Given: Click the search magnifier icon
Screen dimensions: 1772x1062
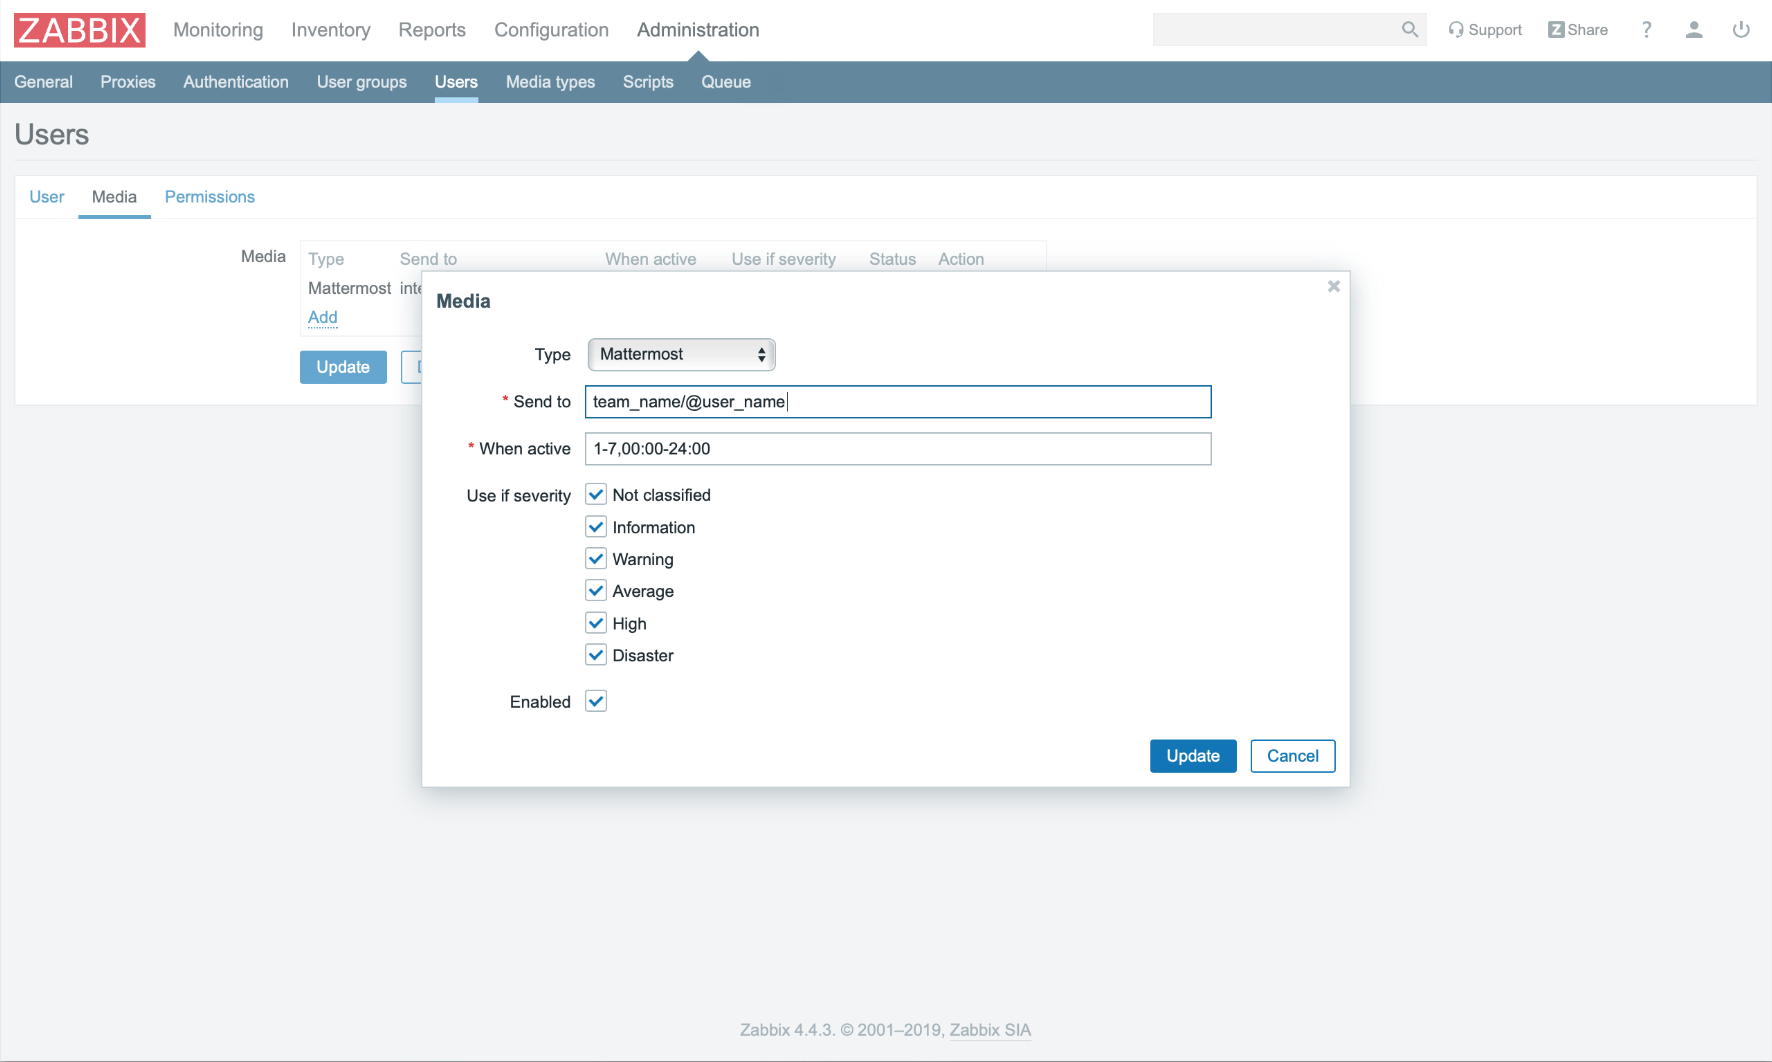Looking at the screenshot, I should point(1409,30).
